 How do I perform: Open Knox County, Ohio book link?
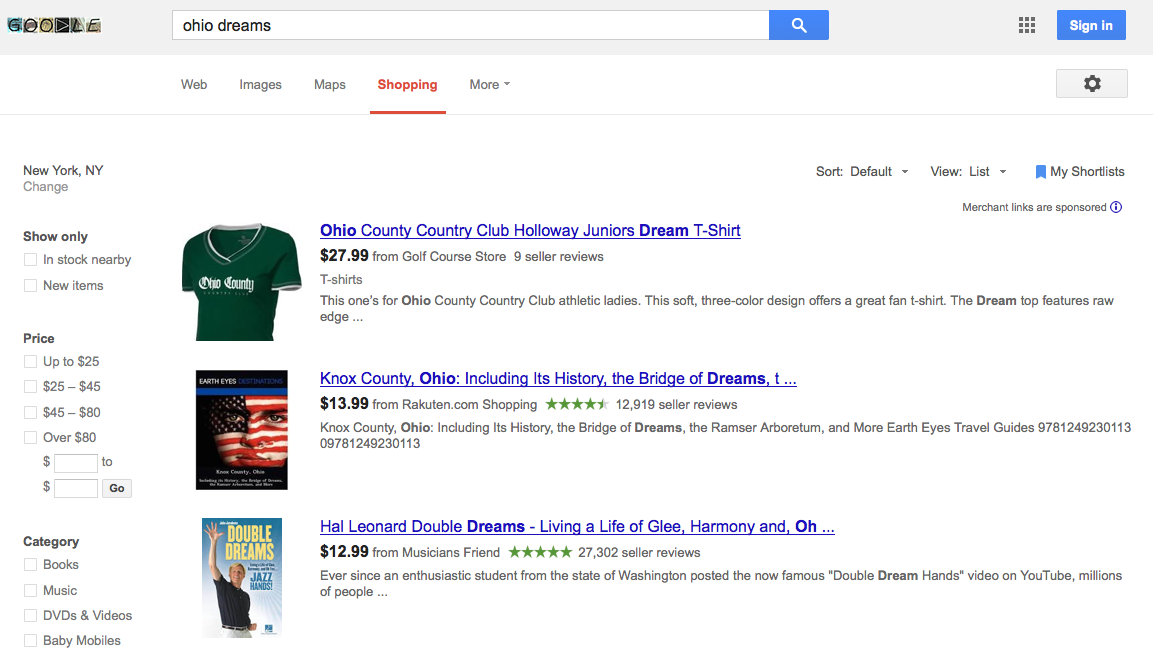pos(558,379)
